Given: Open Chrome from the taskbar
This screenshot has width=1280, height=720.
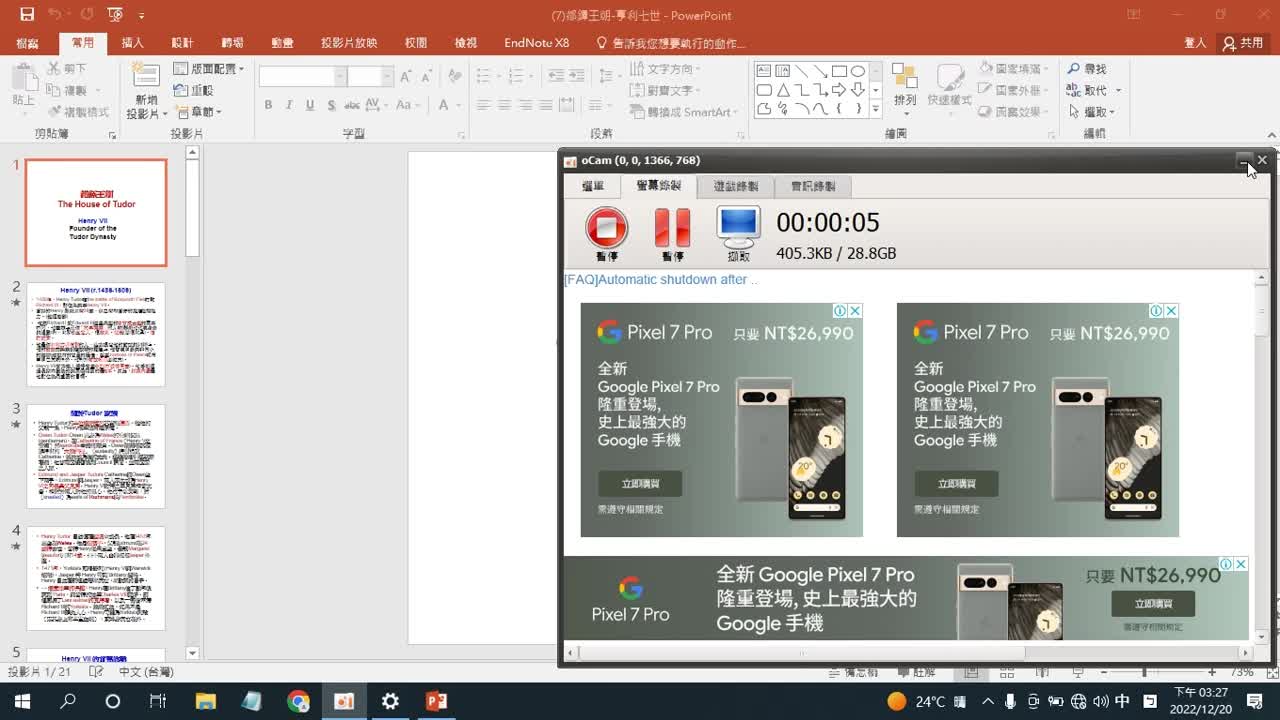Looking at the screenshot, I should [298, 701].
